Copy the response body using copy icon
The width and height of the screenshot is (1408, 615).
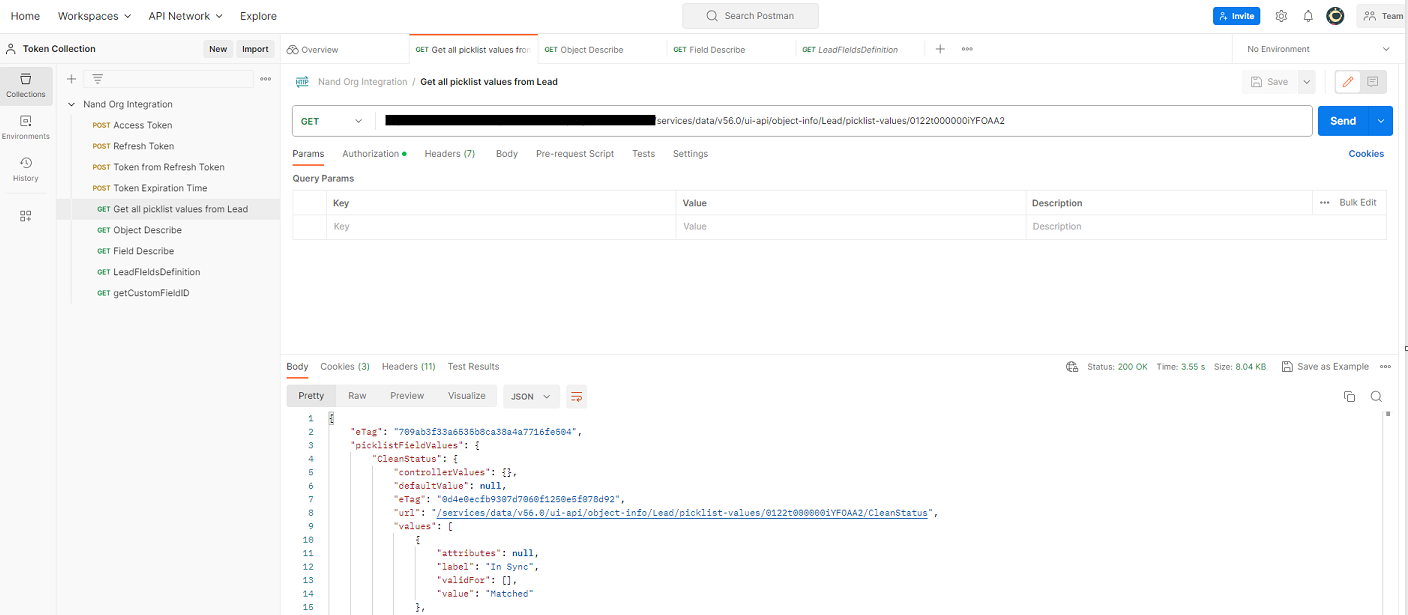click(x=1349, y=397)
